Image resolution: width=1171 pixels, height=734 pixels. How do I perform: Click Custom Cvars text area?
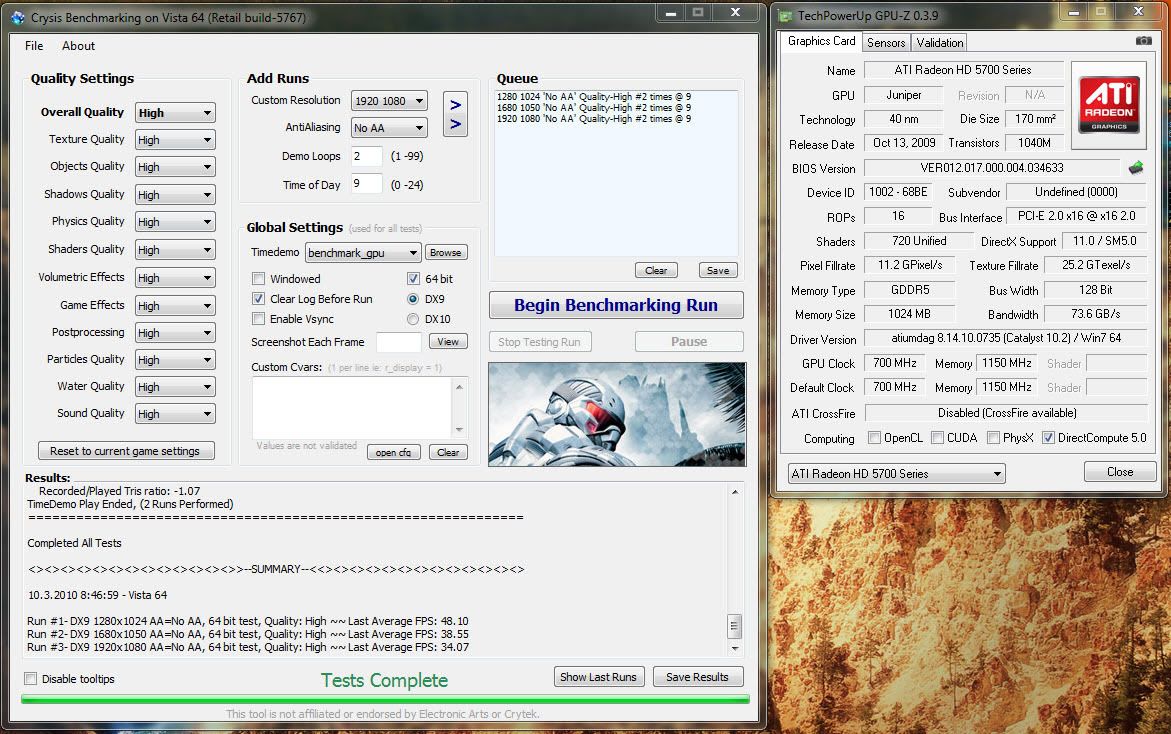(x=352, y=408)
